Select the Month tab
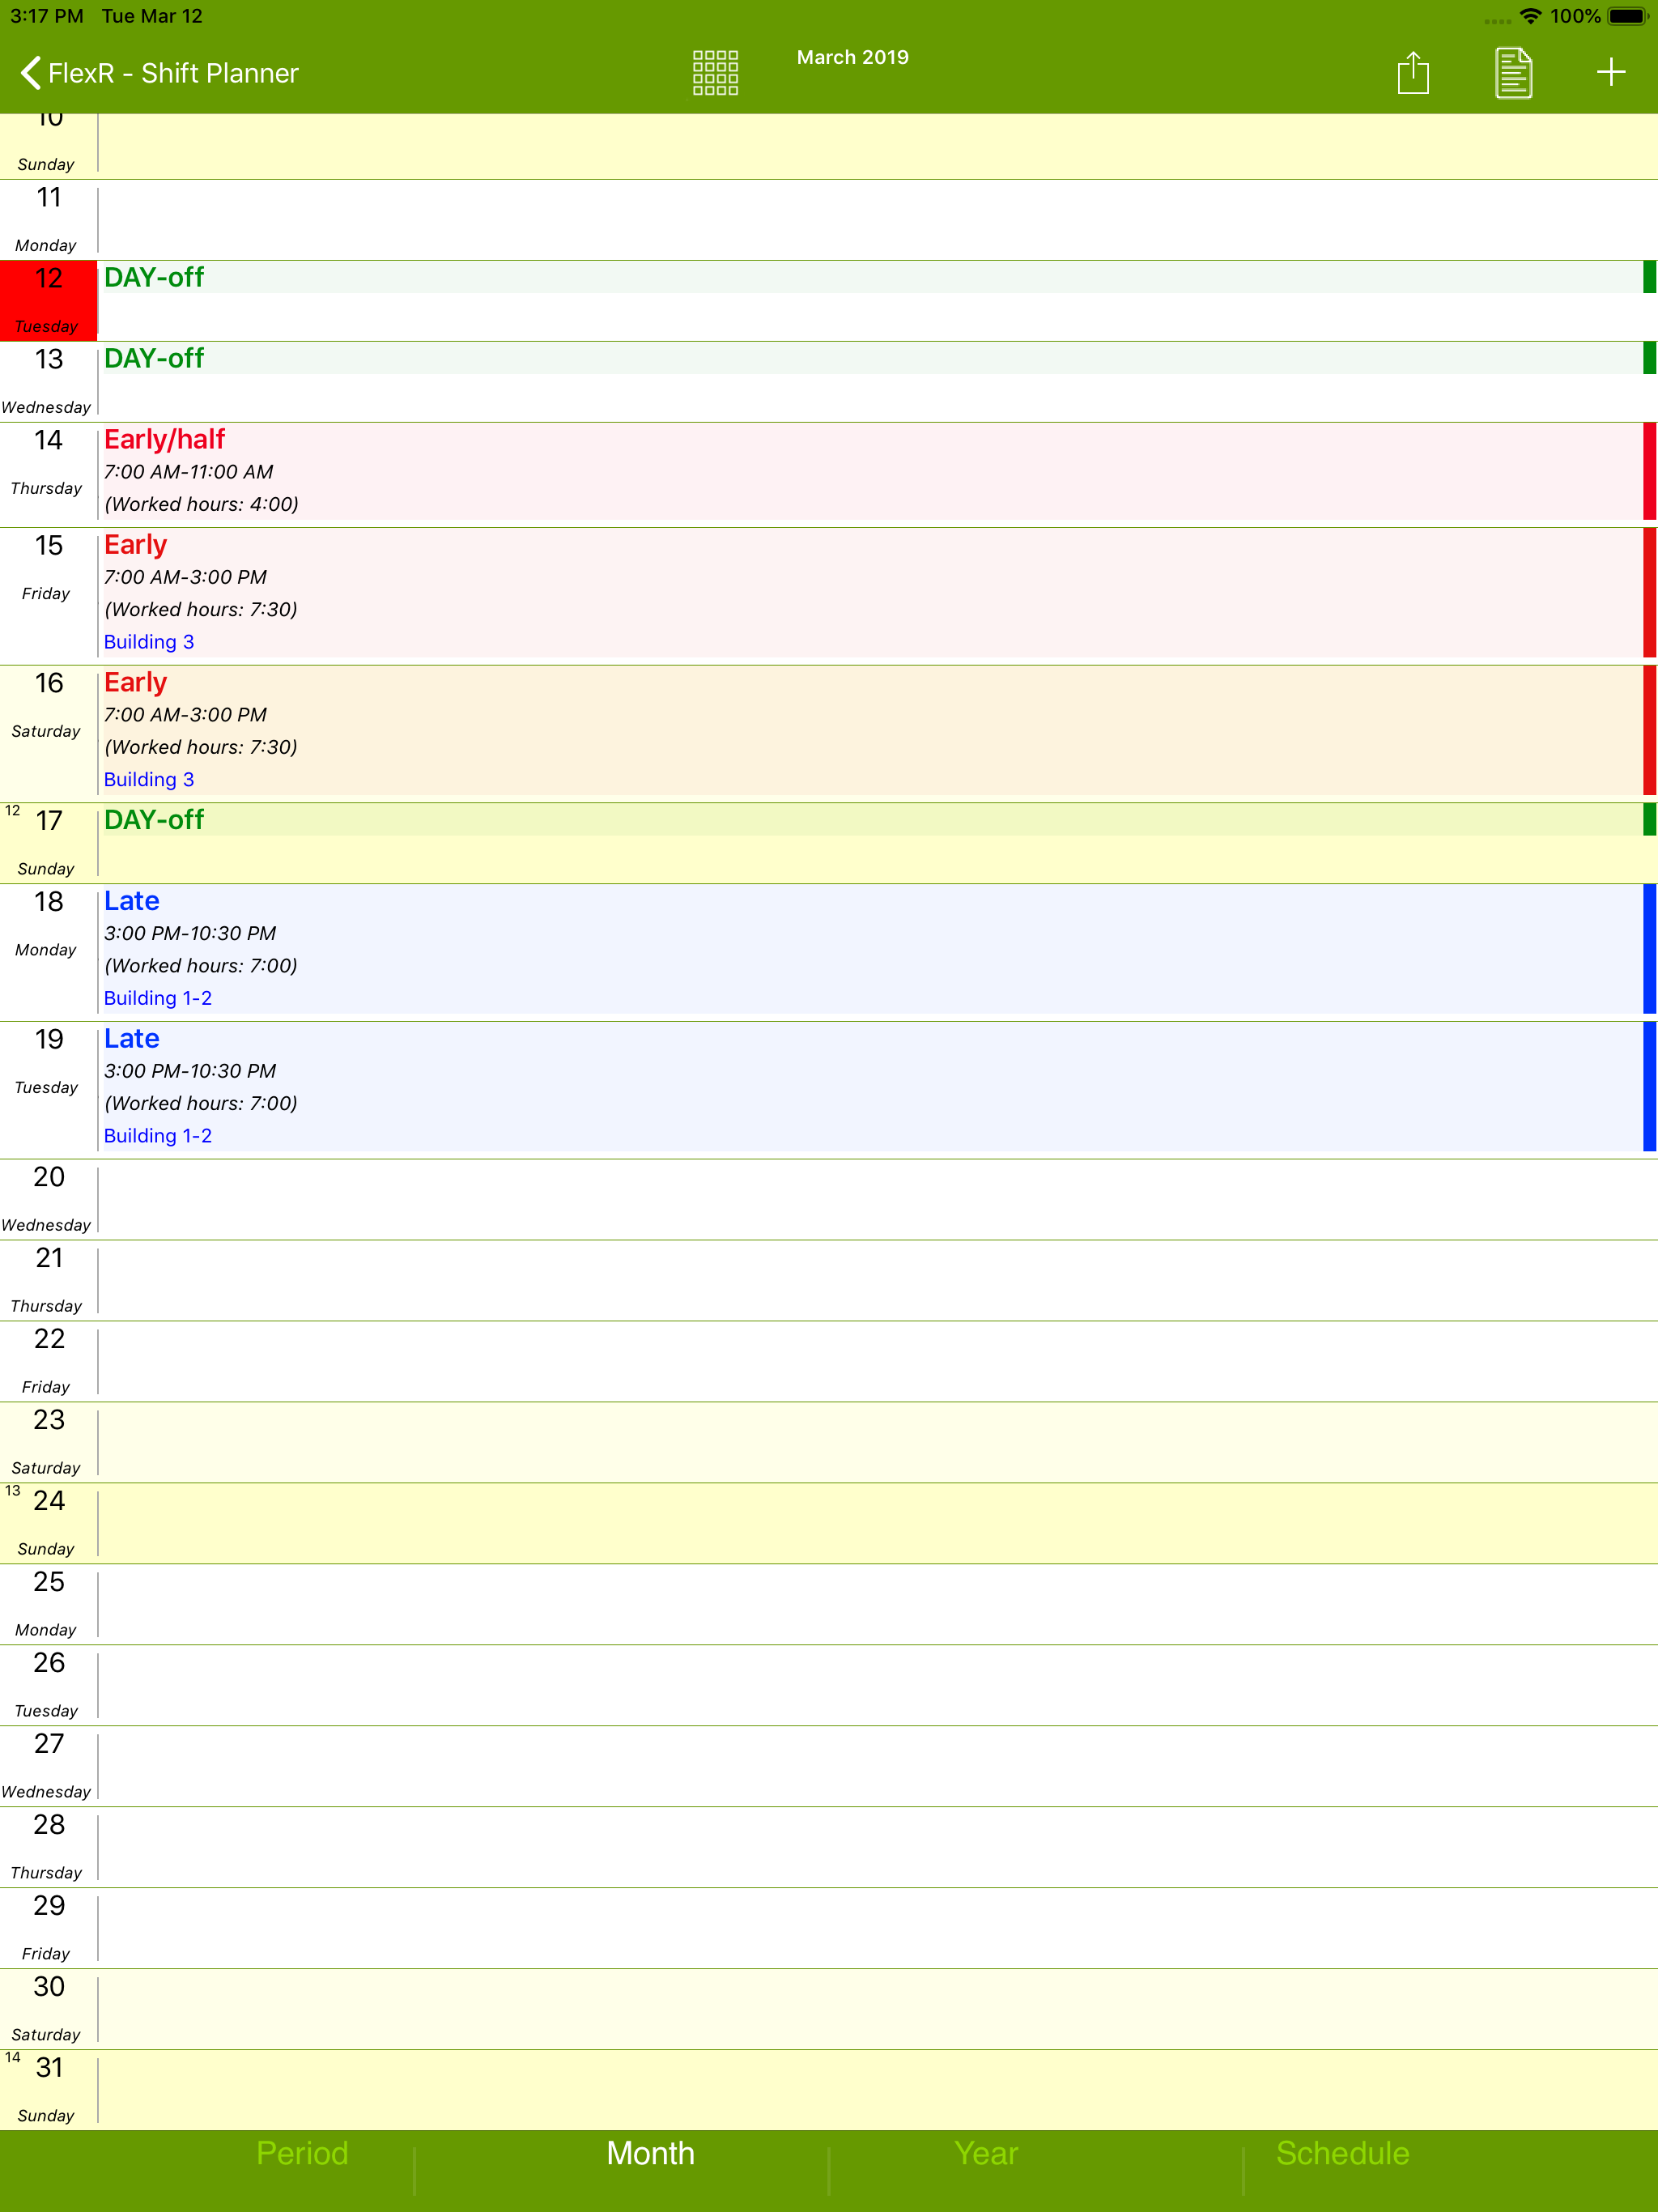This screenshot has width=1658, height=2212. click(x=649, y=2152)
